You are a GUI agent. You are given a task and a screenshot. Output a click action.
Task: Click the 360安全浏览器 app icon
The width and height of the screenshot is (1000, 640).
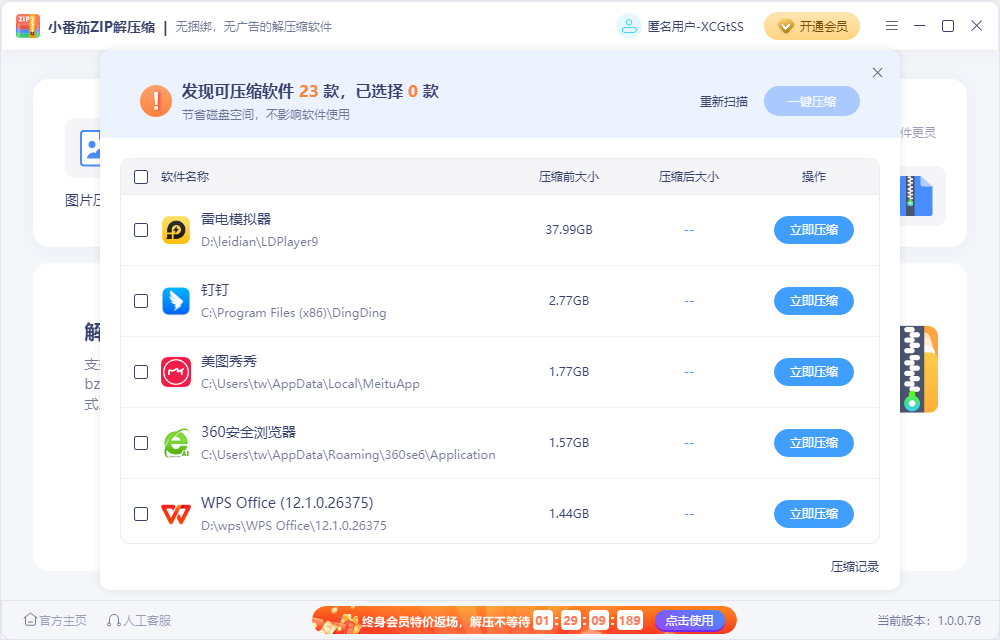176,443
